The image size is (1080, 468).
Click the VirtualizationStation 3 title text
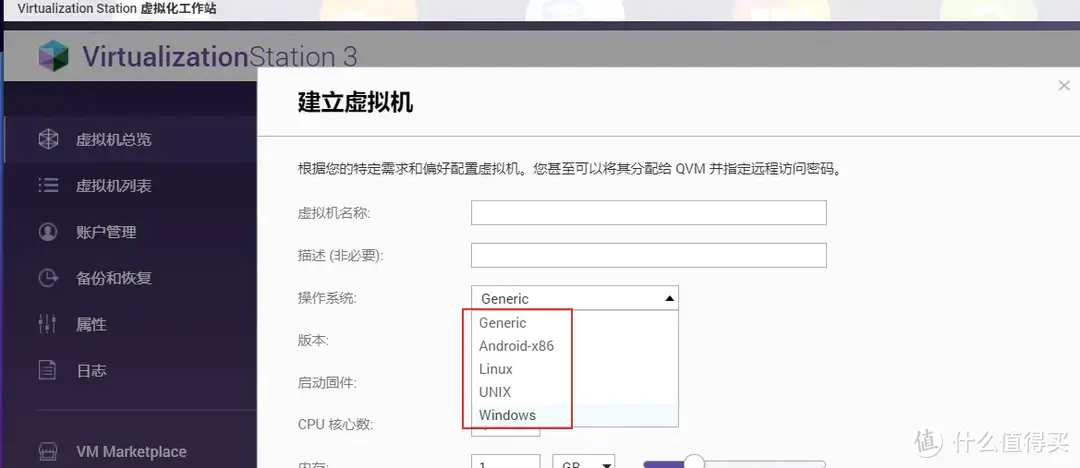click(220, 56)
